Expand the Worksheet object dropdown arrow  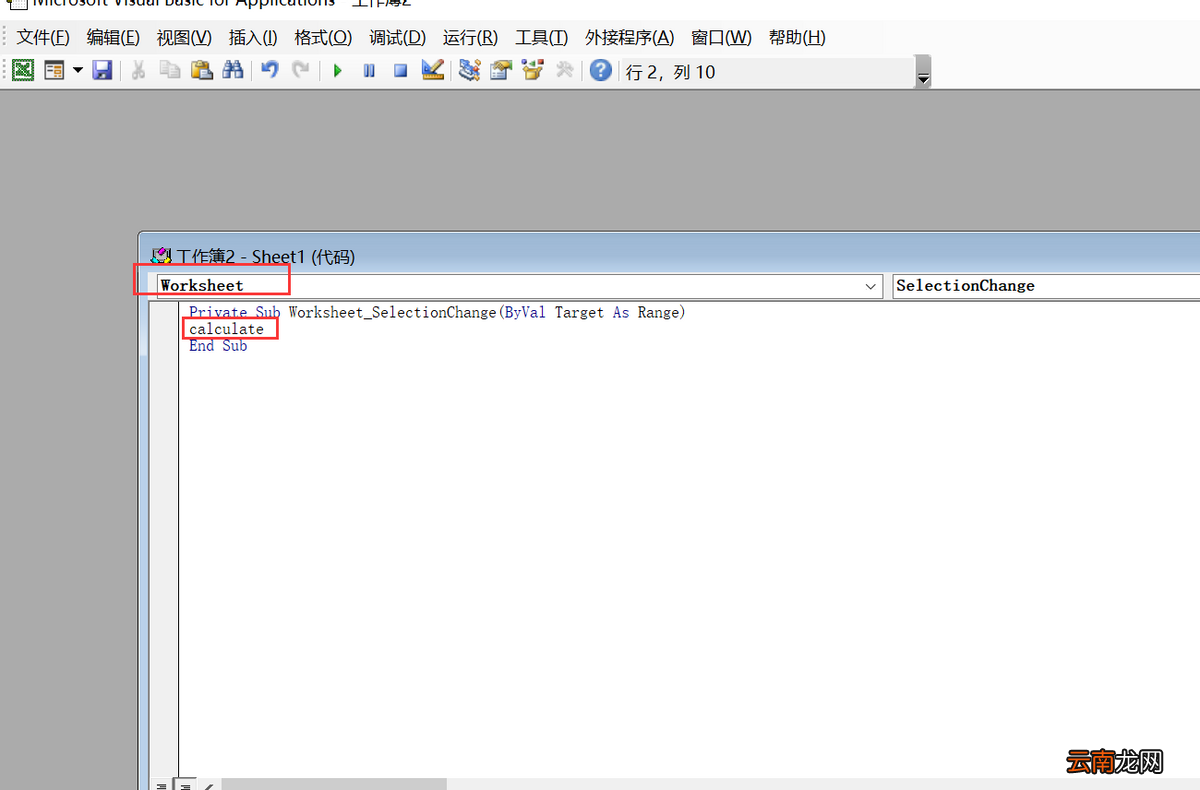click(870, 286)
